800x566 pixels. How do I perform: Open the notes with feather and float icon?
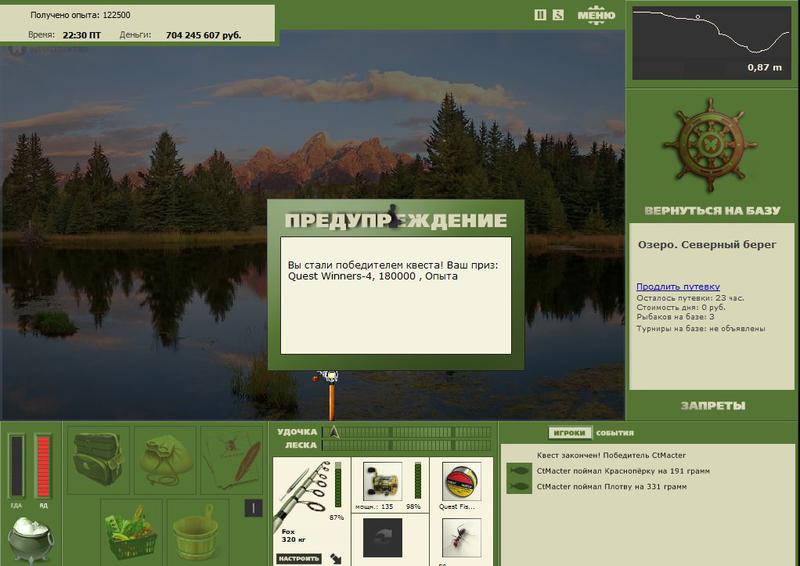point(232,460)
